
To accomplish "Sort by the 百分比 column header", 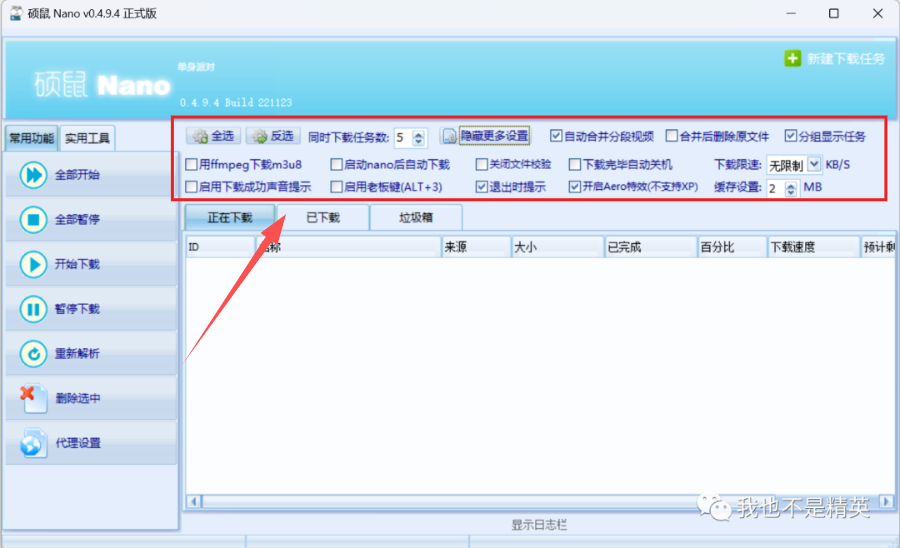I will [x=732, y=247].
